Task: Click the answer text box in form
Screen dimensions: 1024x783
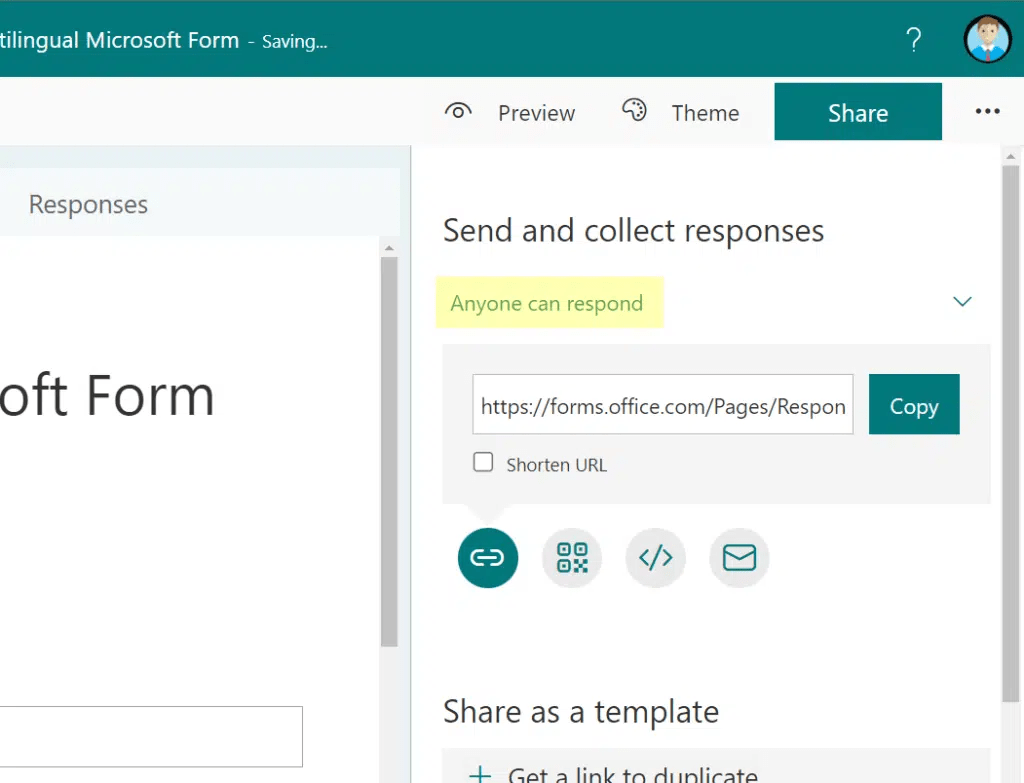Action: point(151,737)
